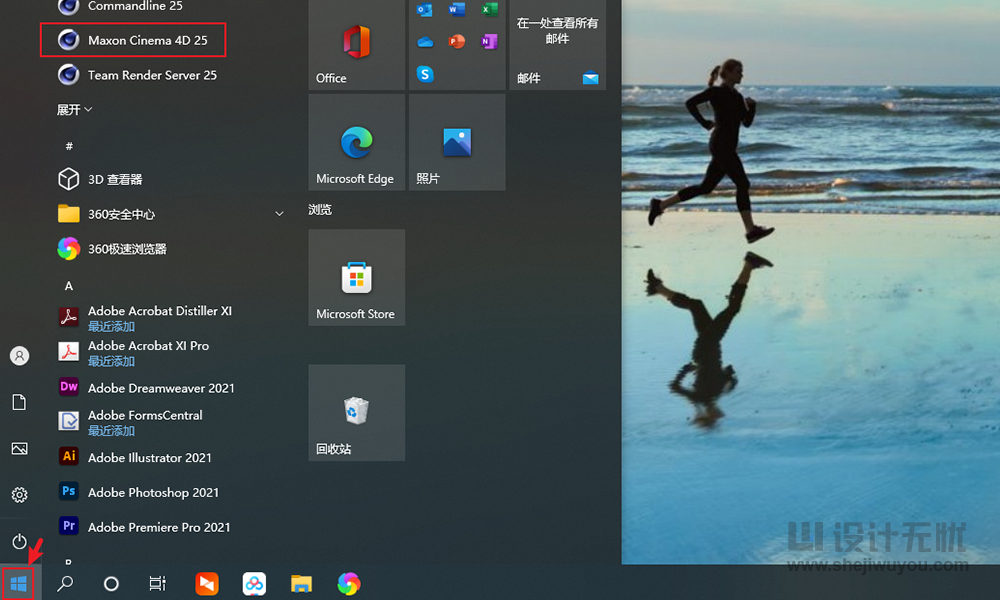Screen dimensions: 1000x600
Task: Open taskbar Search magnifier
Action: (65, 583)
